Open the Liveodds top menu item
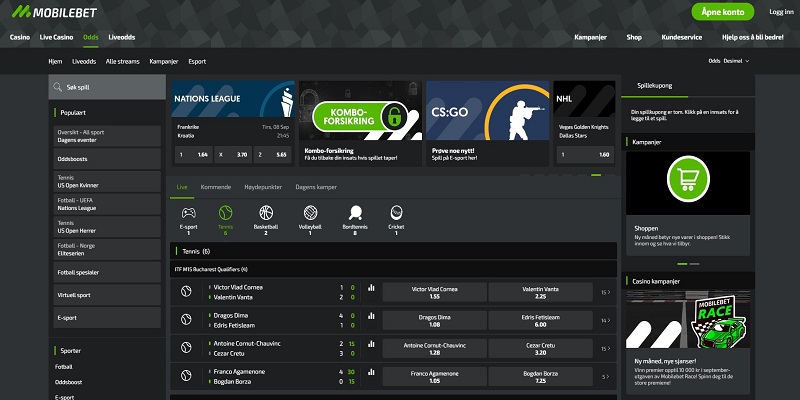 pos(122,37)
